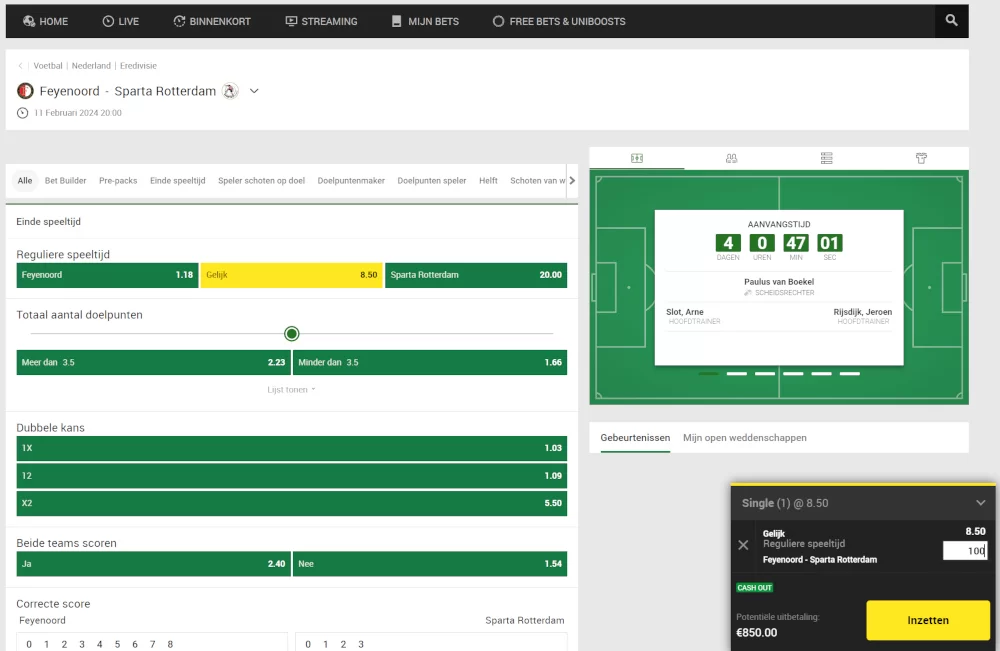Viewport: 1000px width, 651px height.
Task: Select the pitch view icon tab
Action: (x=636, y=158)
